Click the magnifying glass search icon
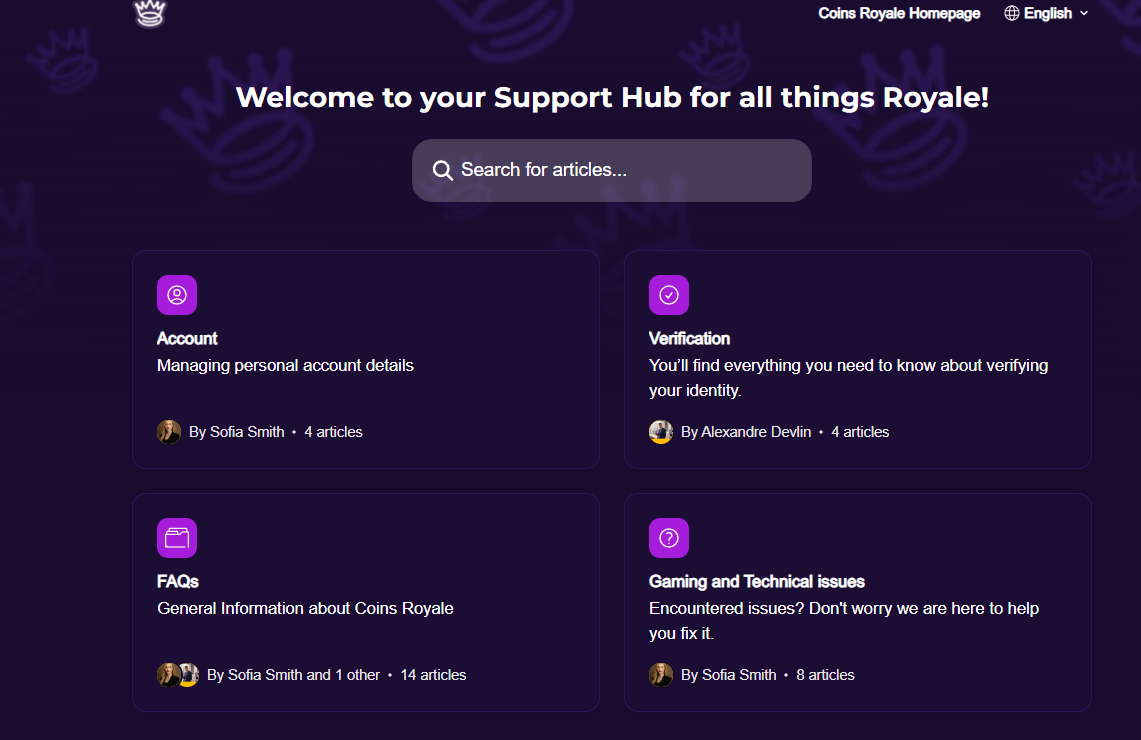Screen dimensions: 1141x740 coord(442,170)
